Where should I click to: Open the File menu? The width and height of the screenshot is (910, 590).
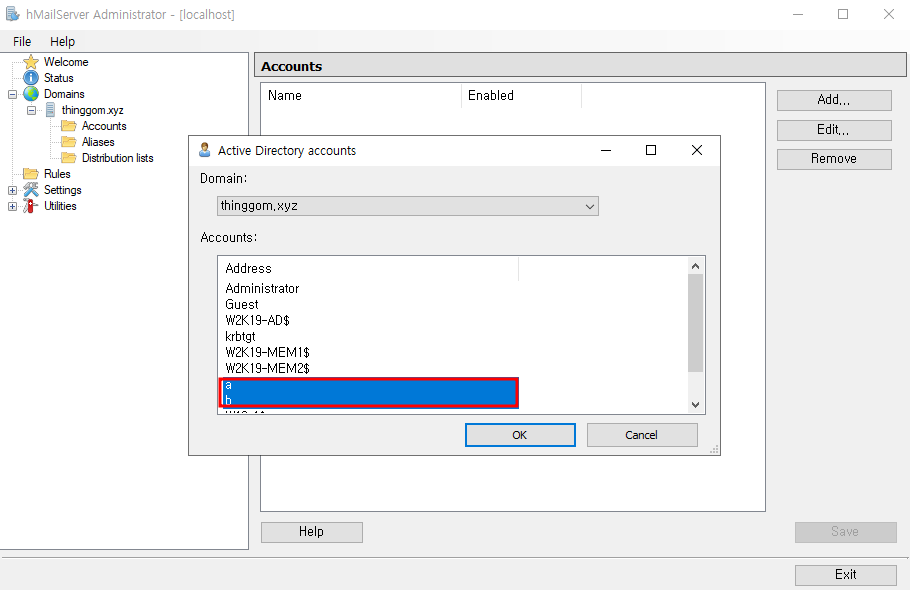click(22, 41)
